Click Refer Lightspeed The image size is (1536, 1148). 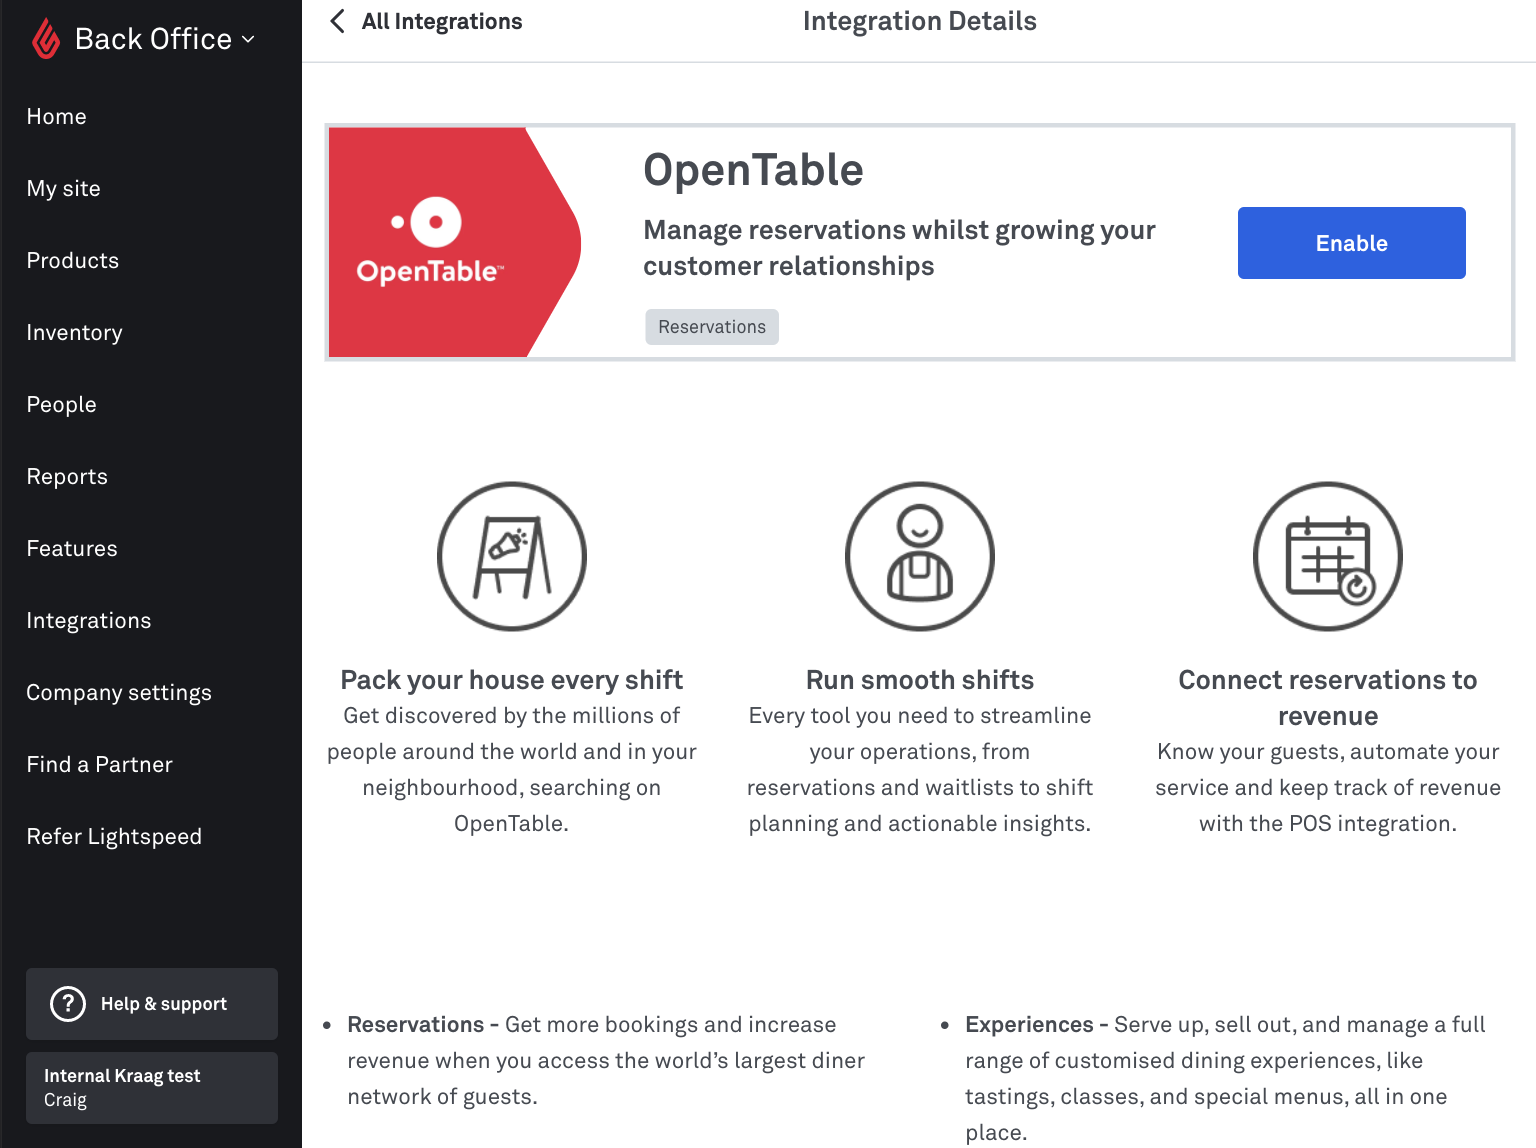coord(114,837)
